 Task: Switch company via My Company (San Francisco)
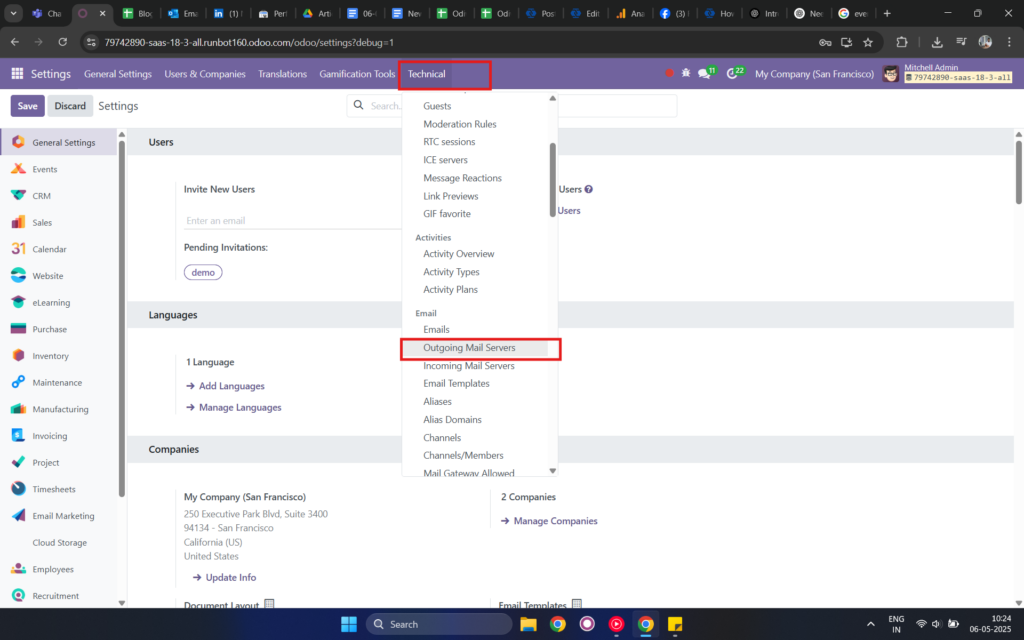click(x=814, y=74)
